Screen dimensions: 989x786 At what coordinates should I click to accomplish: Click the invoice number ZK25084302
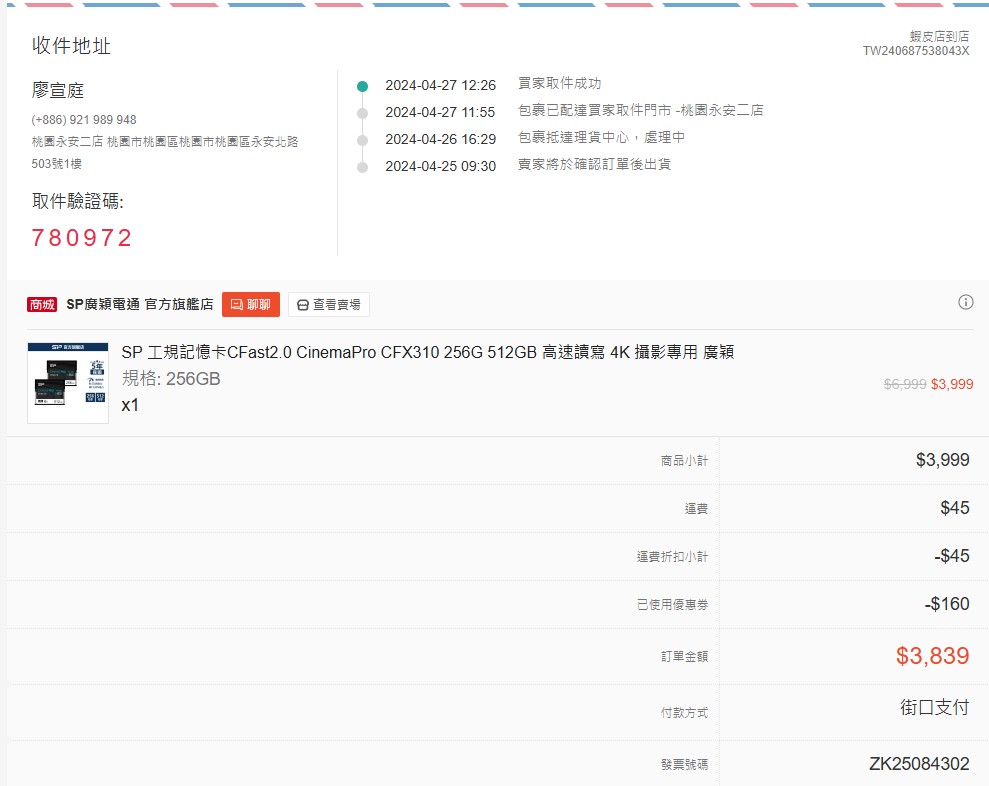click(919, 764)
